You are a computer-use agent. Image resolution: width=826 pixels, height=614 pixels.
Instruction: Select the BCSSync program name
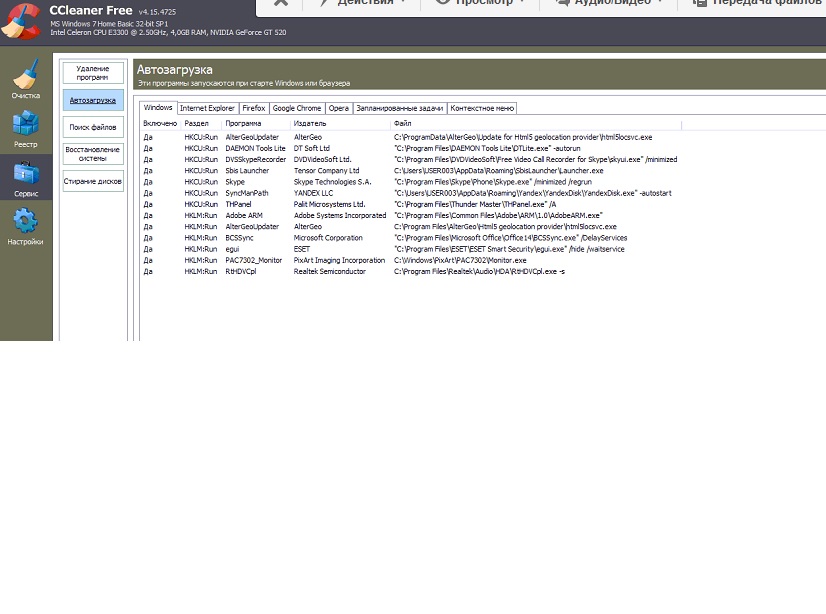click(x=239, y=237)
